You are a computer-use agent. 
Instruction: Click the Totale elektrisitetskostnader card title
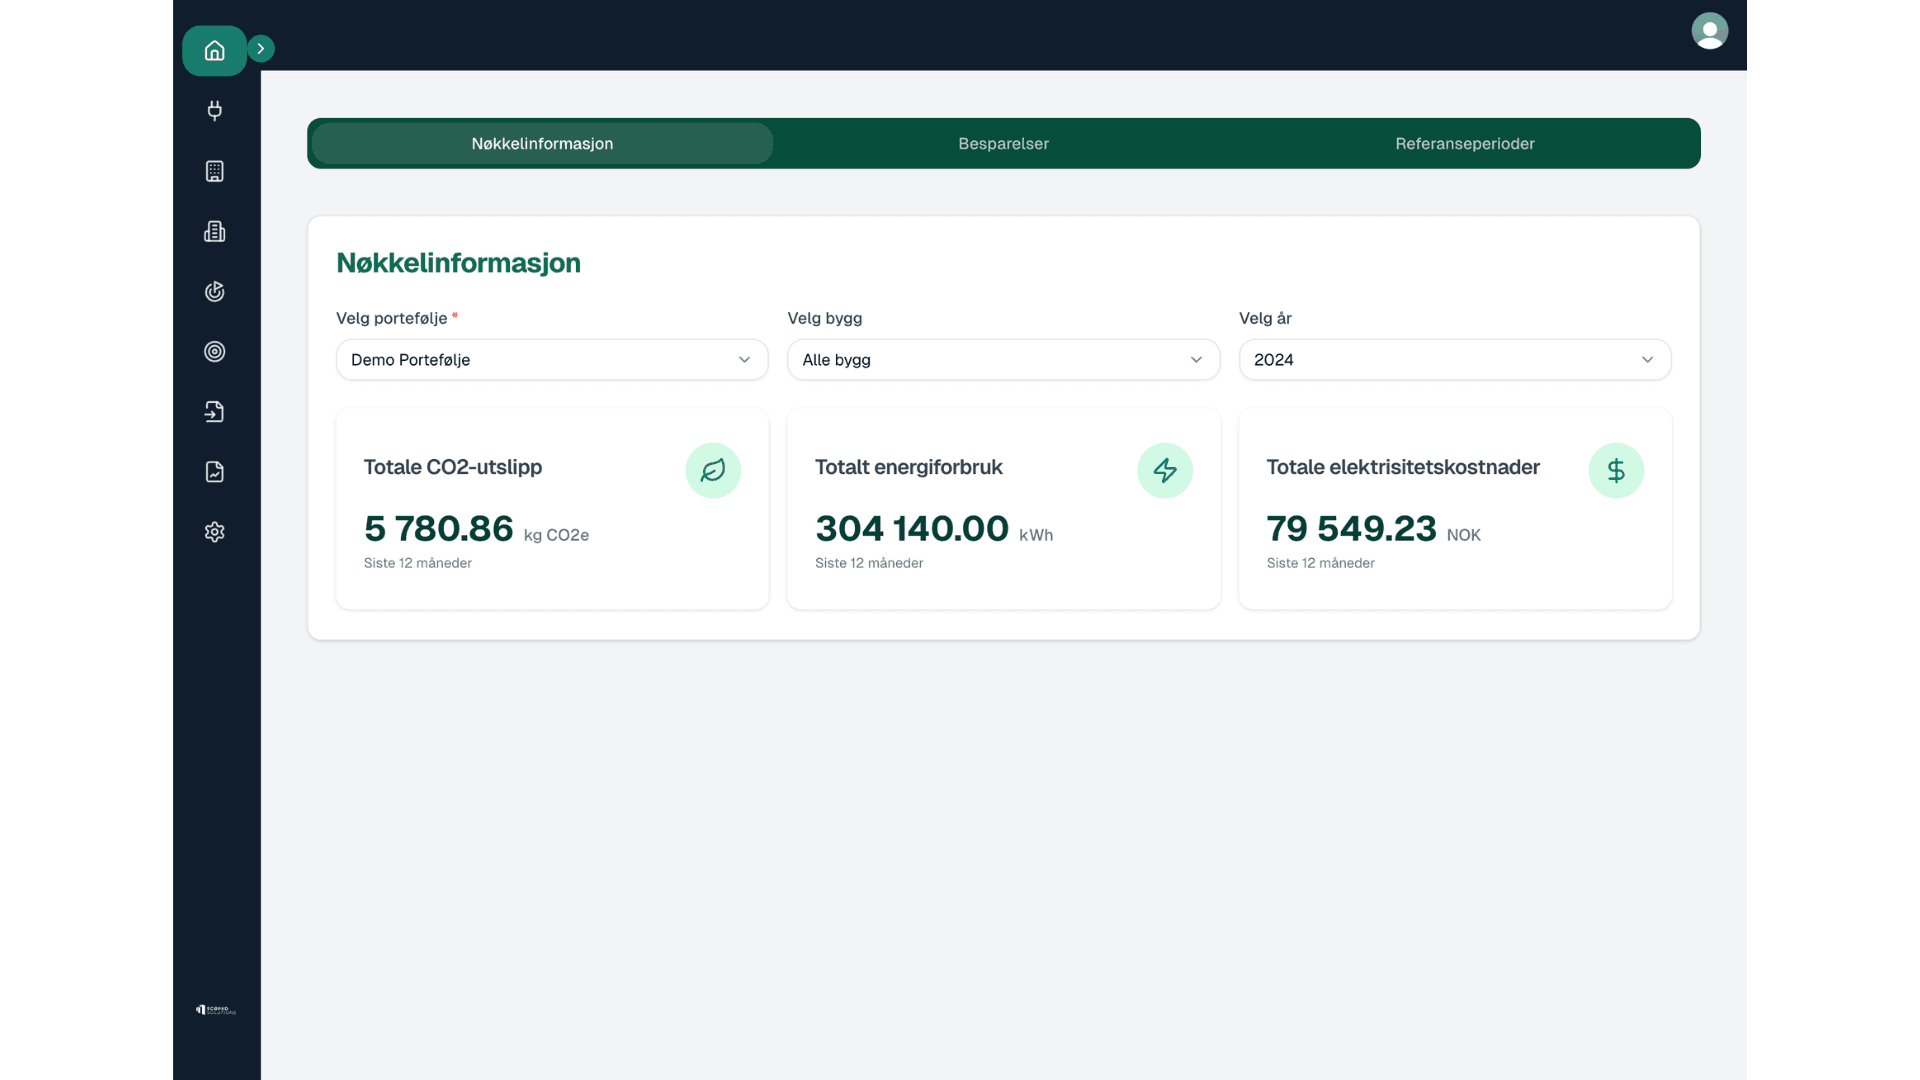(1402, 467)
